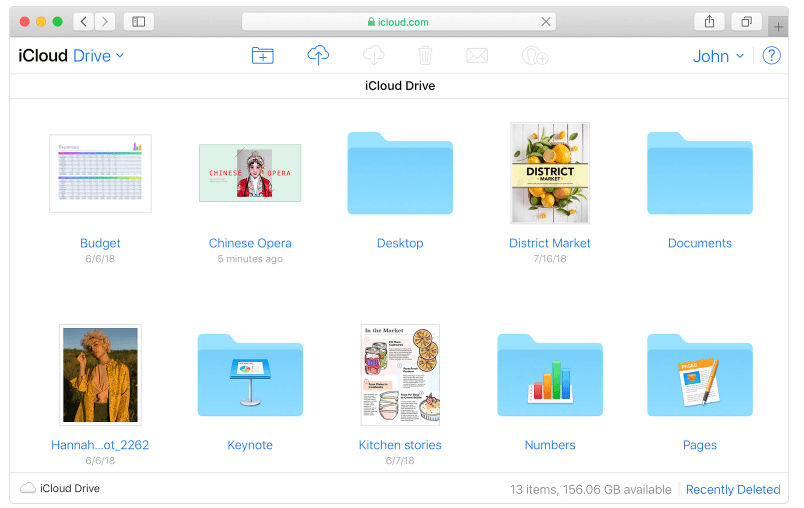The image size is (804, 508).
Task: Click the Chinese Opera file name
Action: click(x=250, y=243)
